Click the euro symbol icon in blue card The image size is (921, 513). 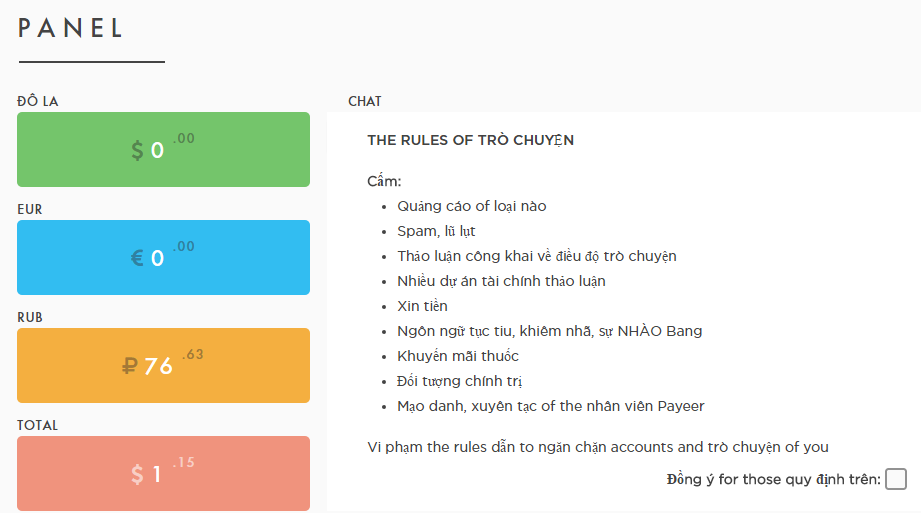(137, 259)
